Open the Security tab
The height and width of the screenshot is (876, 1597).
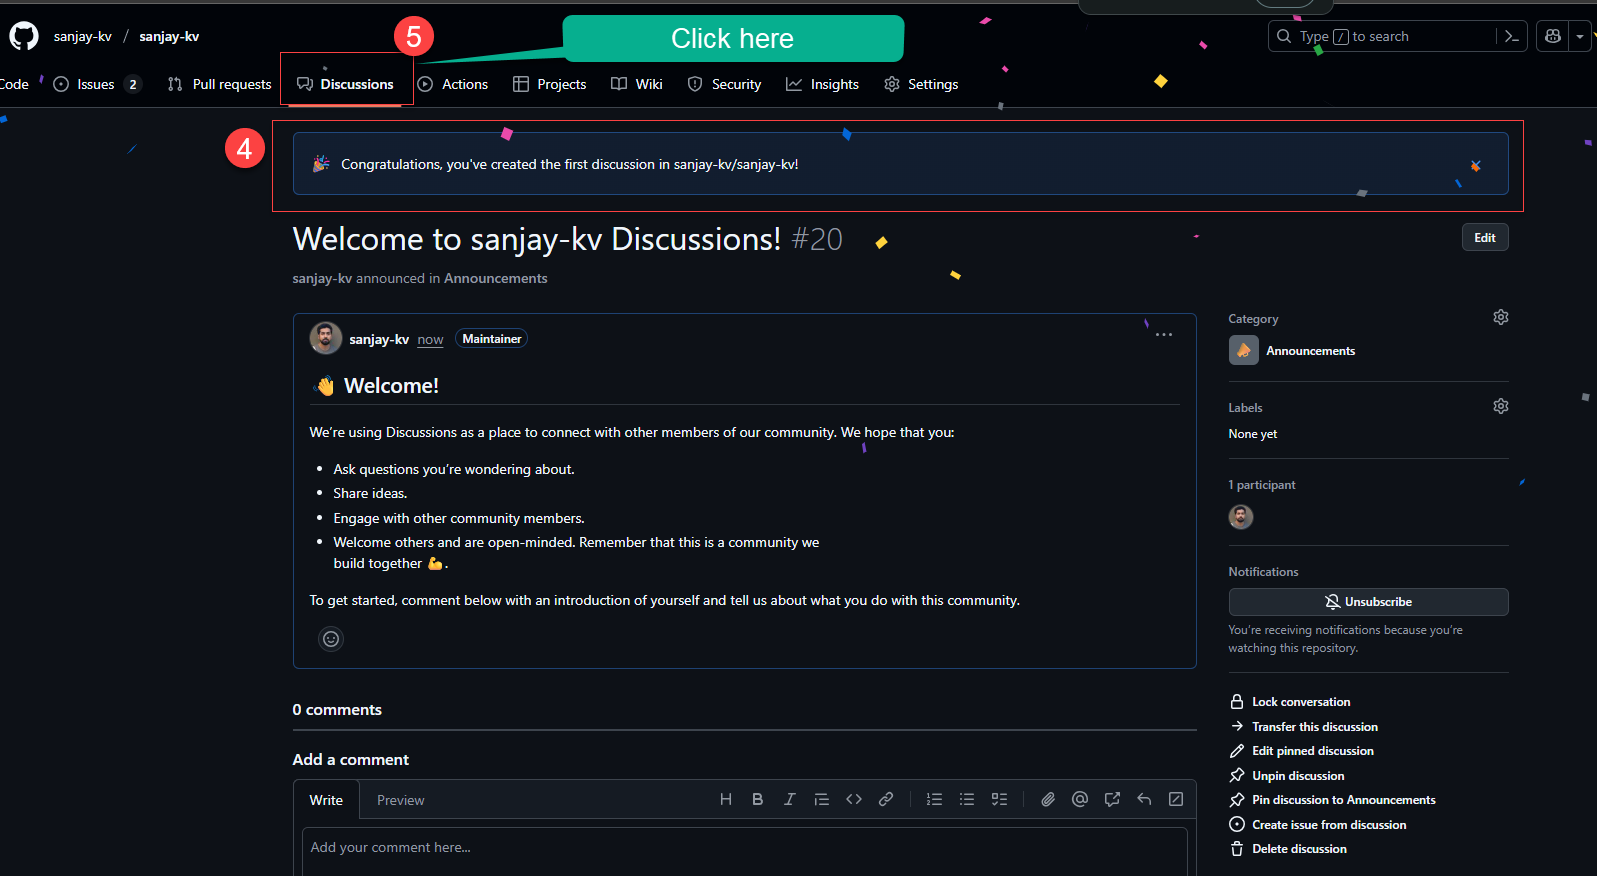coord(725,84)
